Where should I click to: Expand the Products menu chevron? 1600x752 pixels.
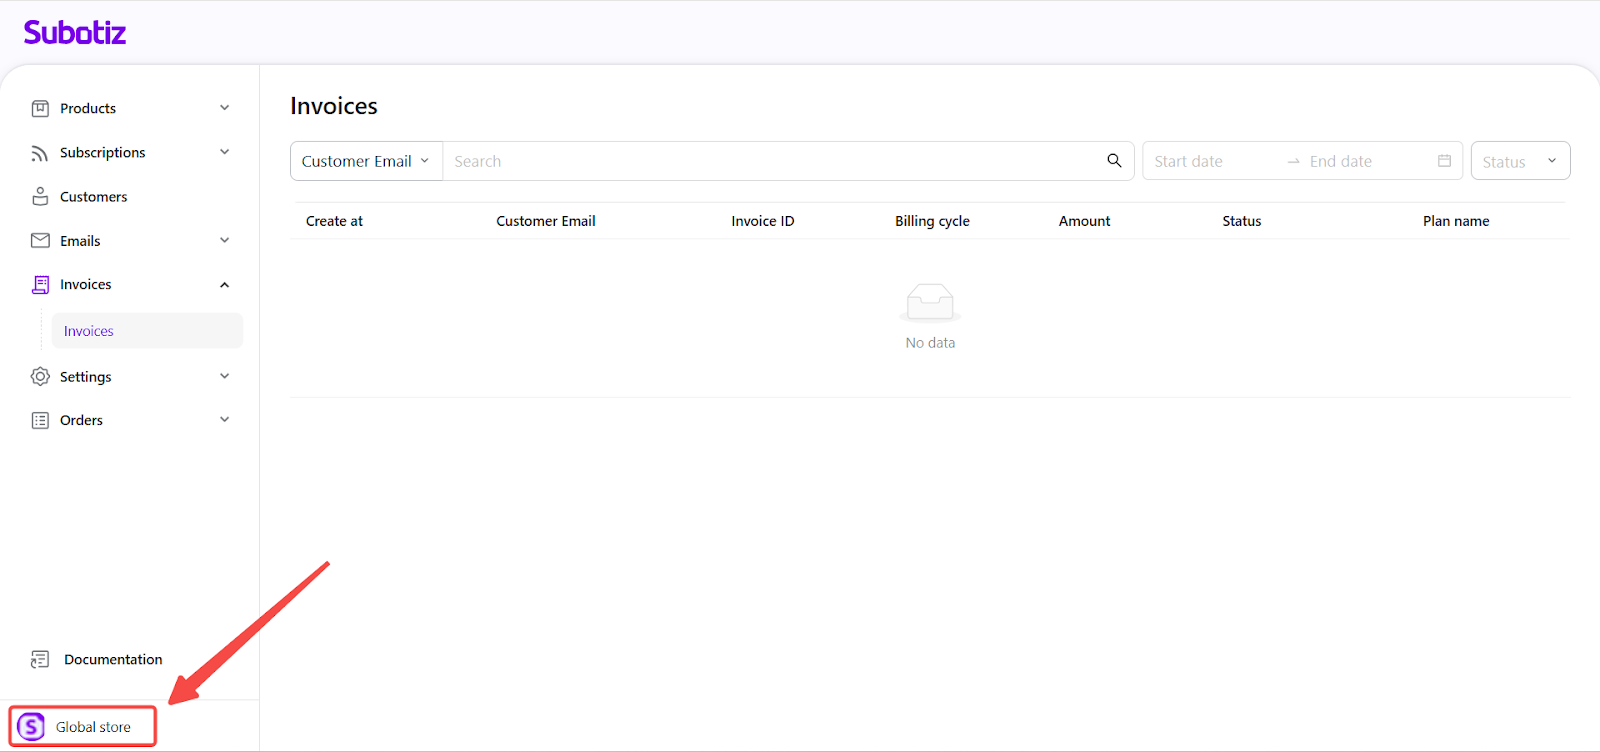click(x=225, y=108)
